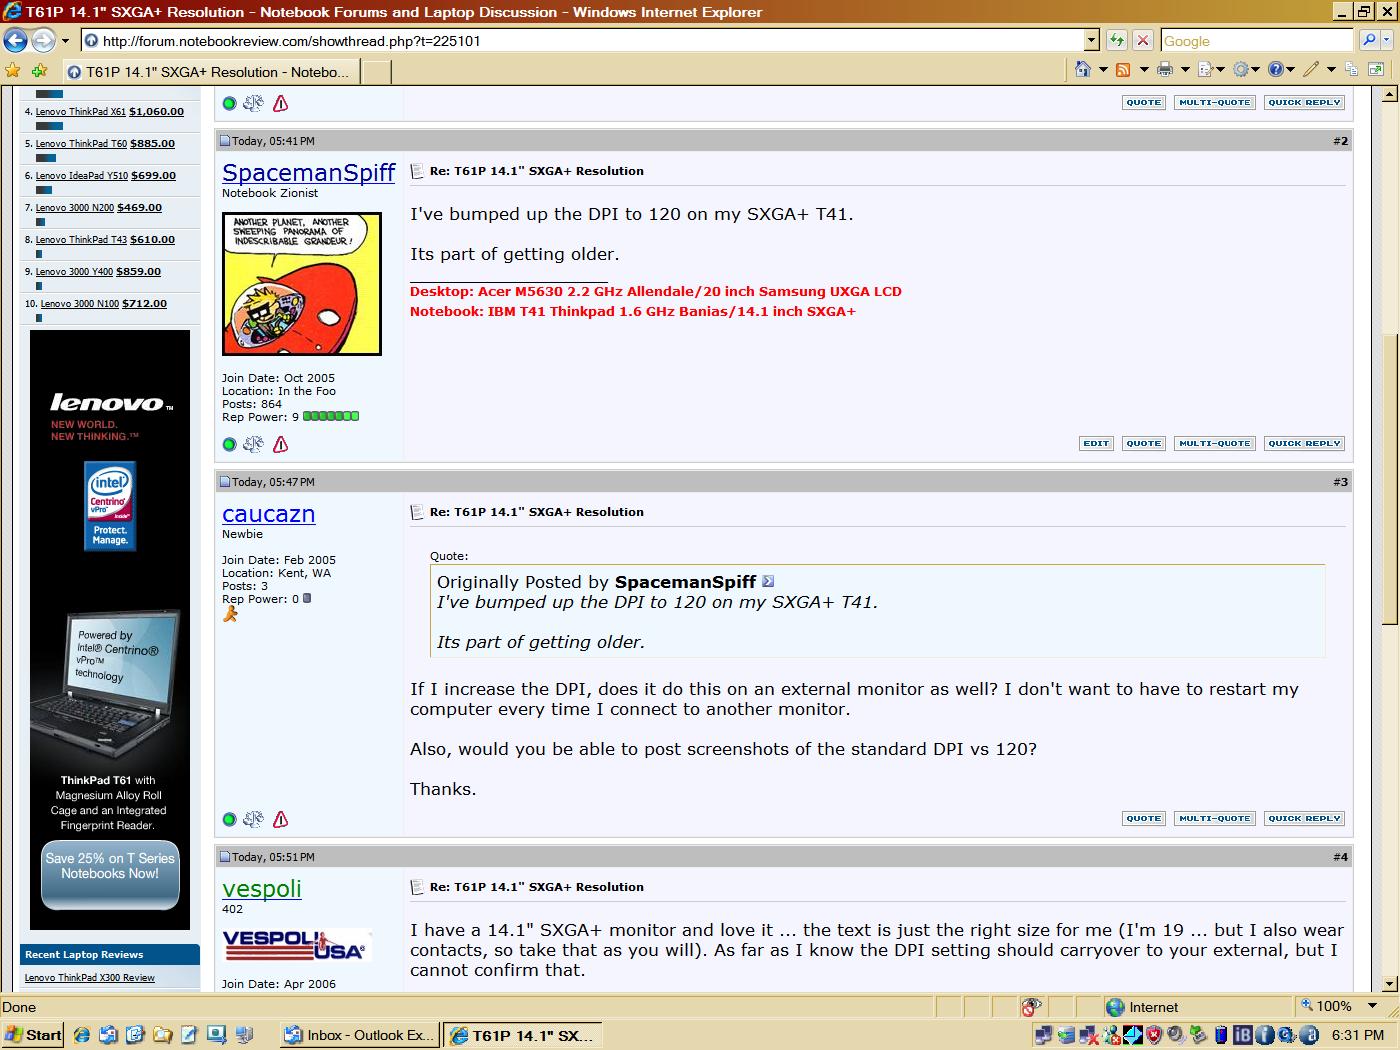Refresh the page with the green arrows icon
Screen dimensions: 1400x1050
pos(1117,41)
